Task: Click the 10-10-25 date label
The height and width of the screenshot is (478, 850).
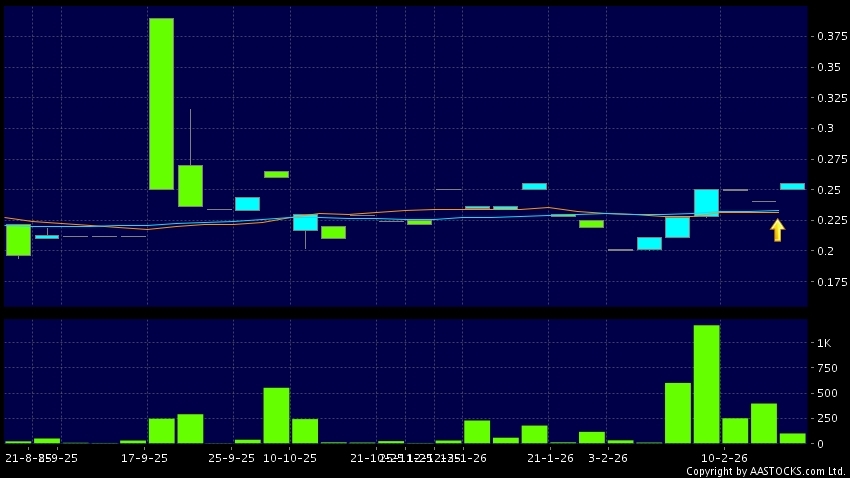Action: tap(290, 458)
